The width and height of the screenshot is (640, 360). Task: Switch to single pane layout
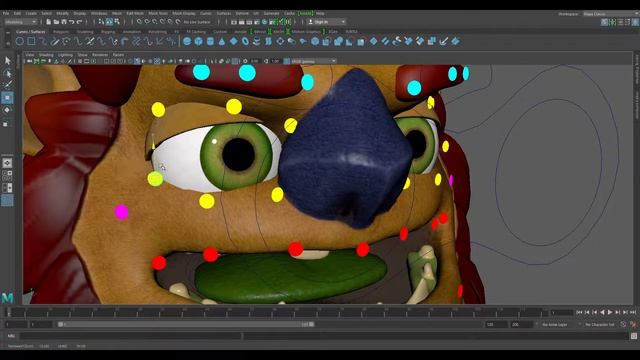[x=7, y=163]
